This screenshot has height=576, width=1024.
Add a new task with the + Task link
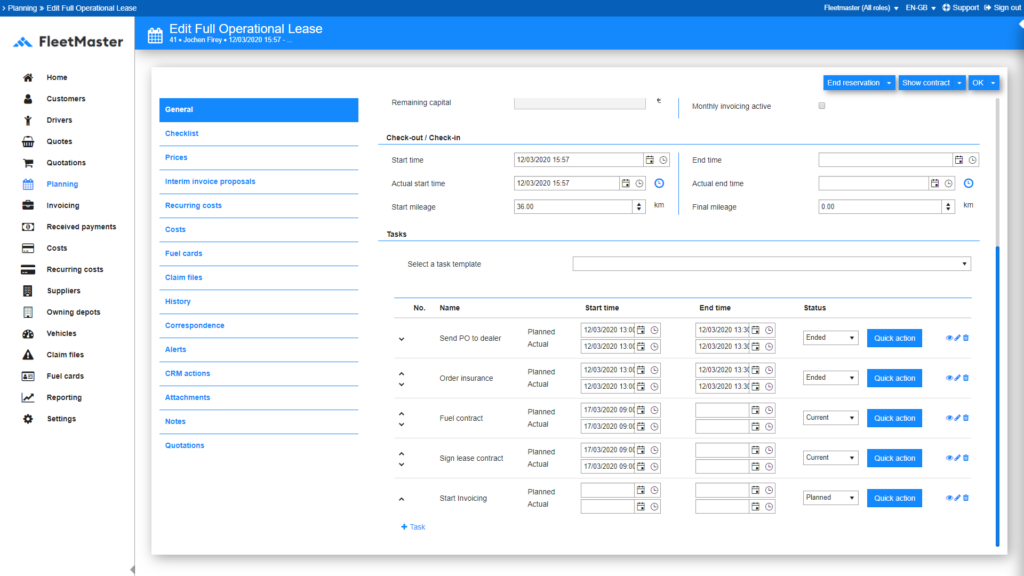[x=413, y=526]
